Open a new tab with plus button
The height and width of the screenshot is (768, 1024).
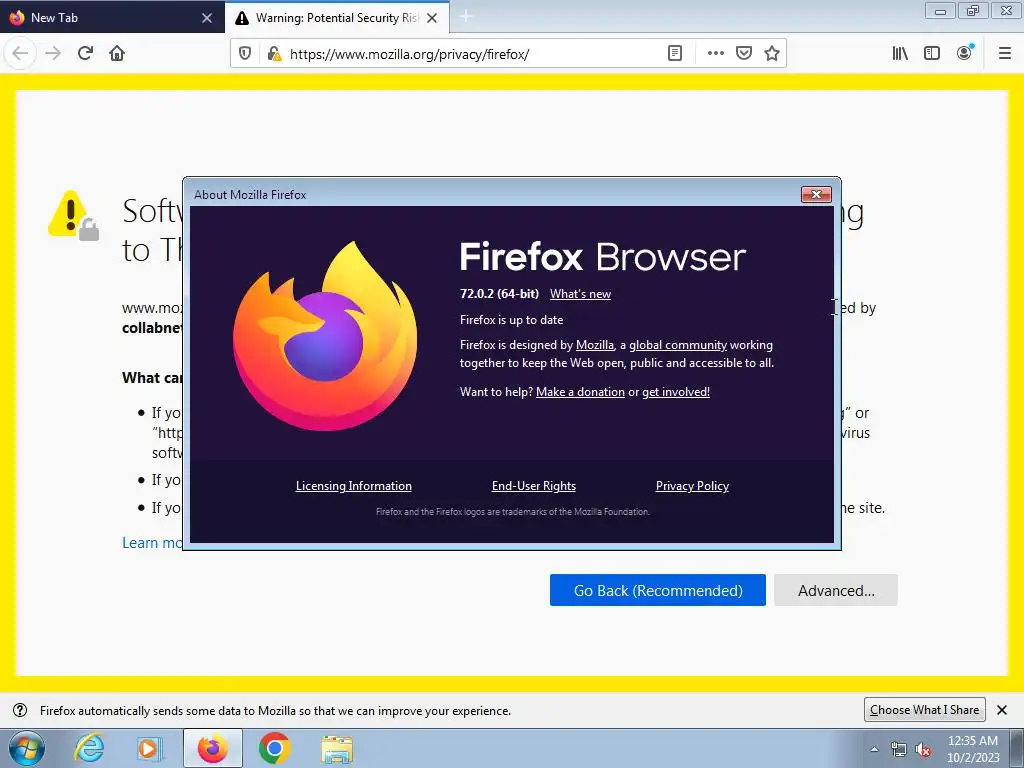[466, 16]
